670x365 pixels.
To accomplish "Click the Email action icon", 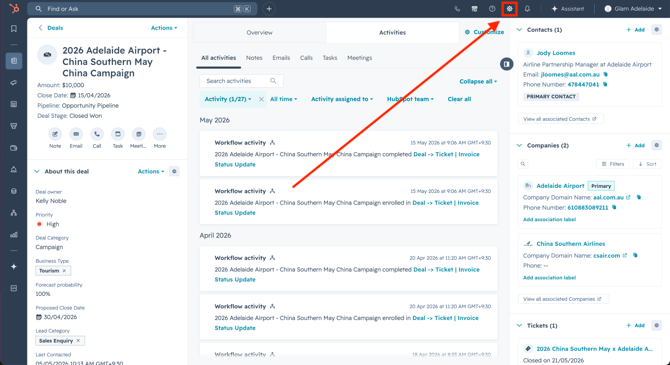I will pos(76,134).
